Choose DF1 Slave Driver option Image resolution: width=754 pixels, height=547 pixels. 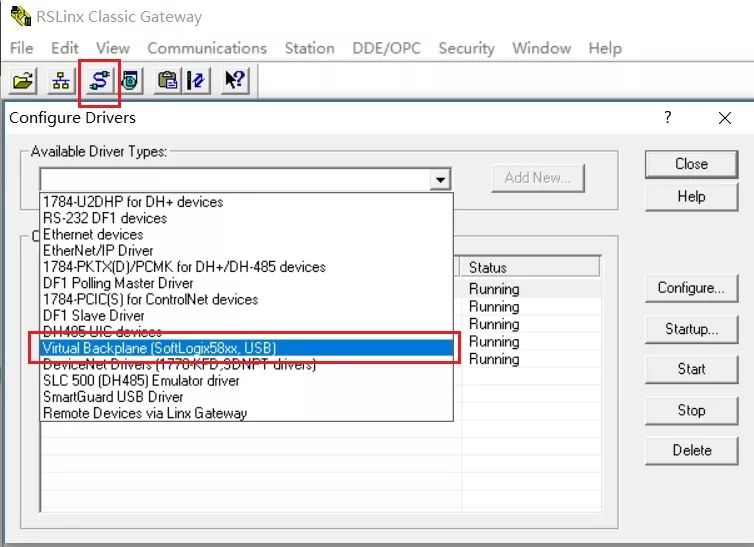coord(246,315)
